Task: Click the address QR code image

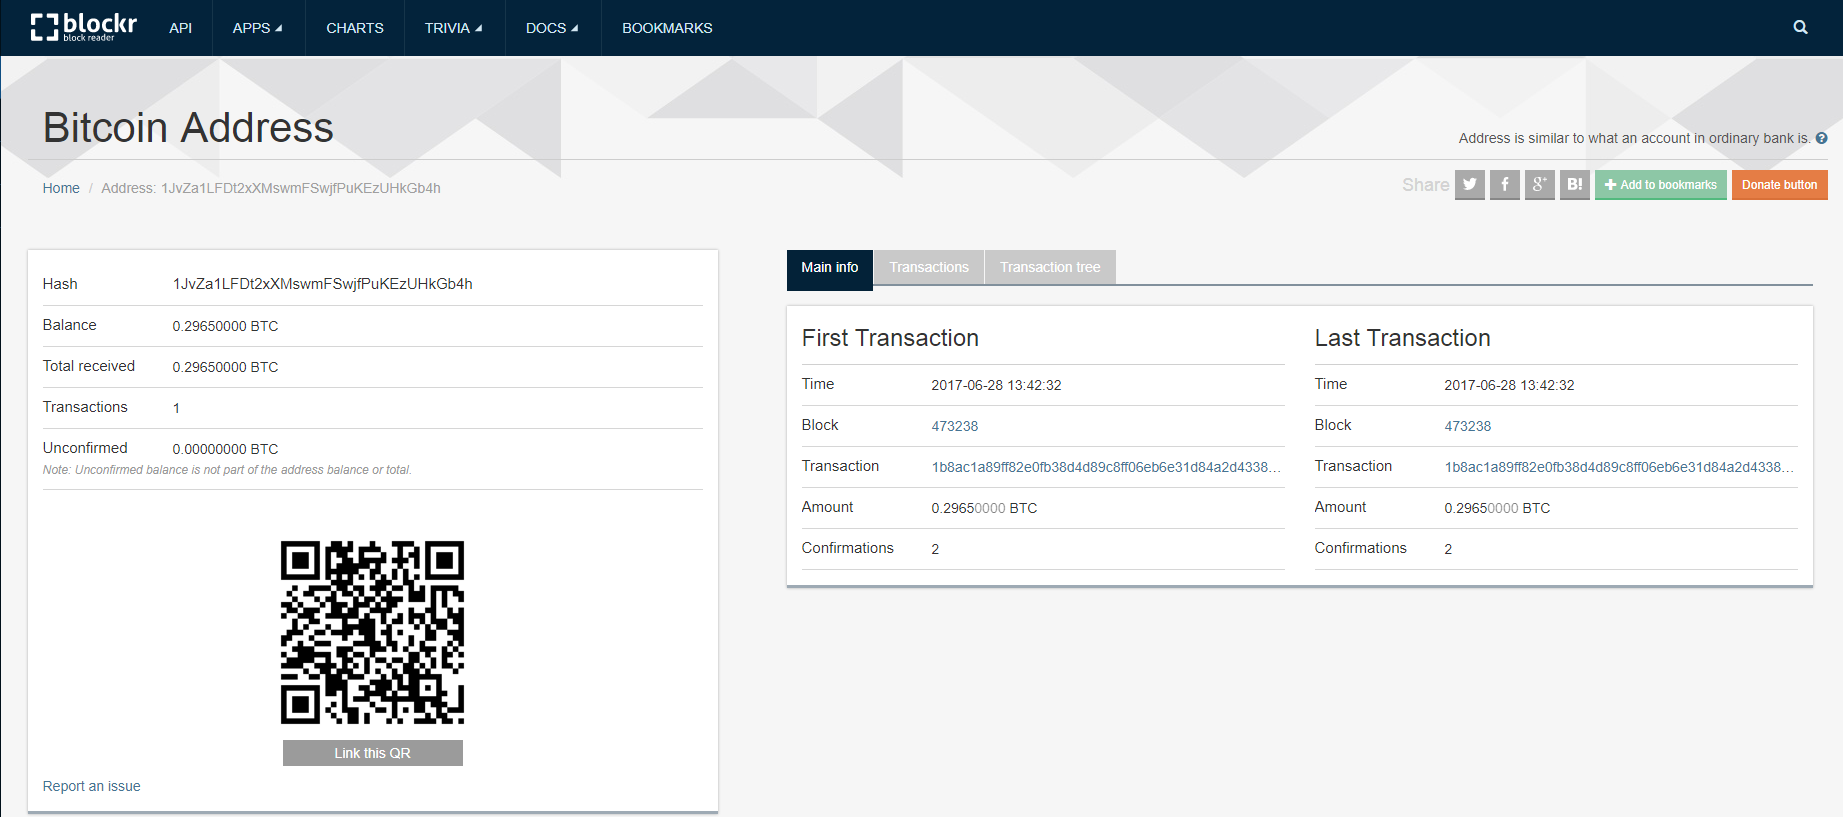Action: click(x=372, y=632)
